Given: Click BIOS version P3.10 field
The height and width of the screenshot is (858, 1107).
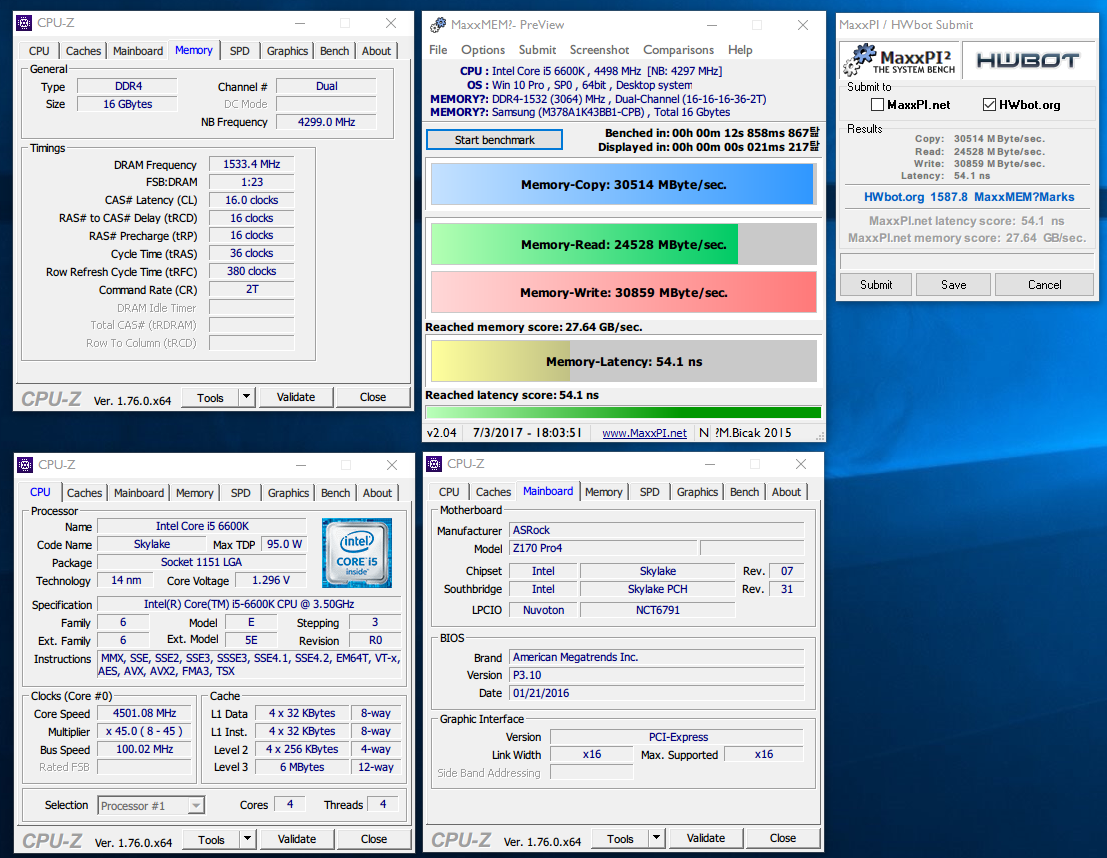Looking at the screenshot, I should [x=656, y=675].
